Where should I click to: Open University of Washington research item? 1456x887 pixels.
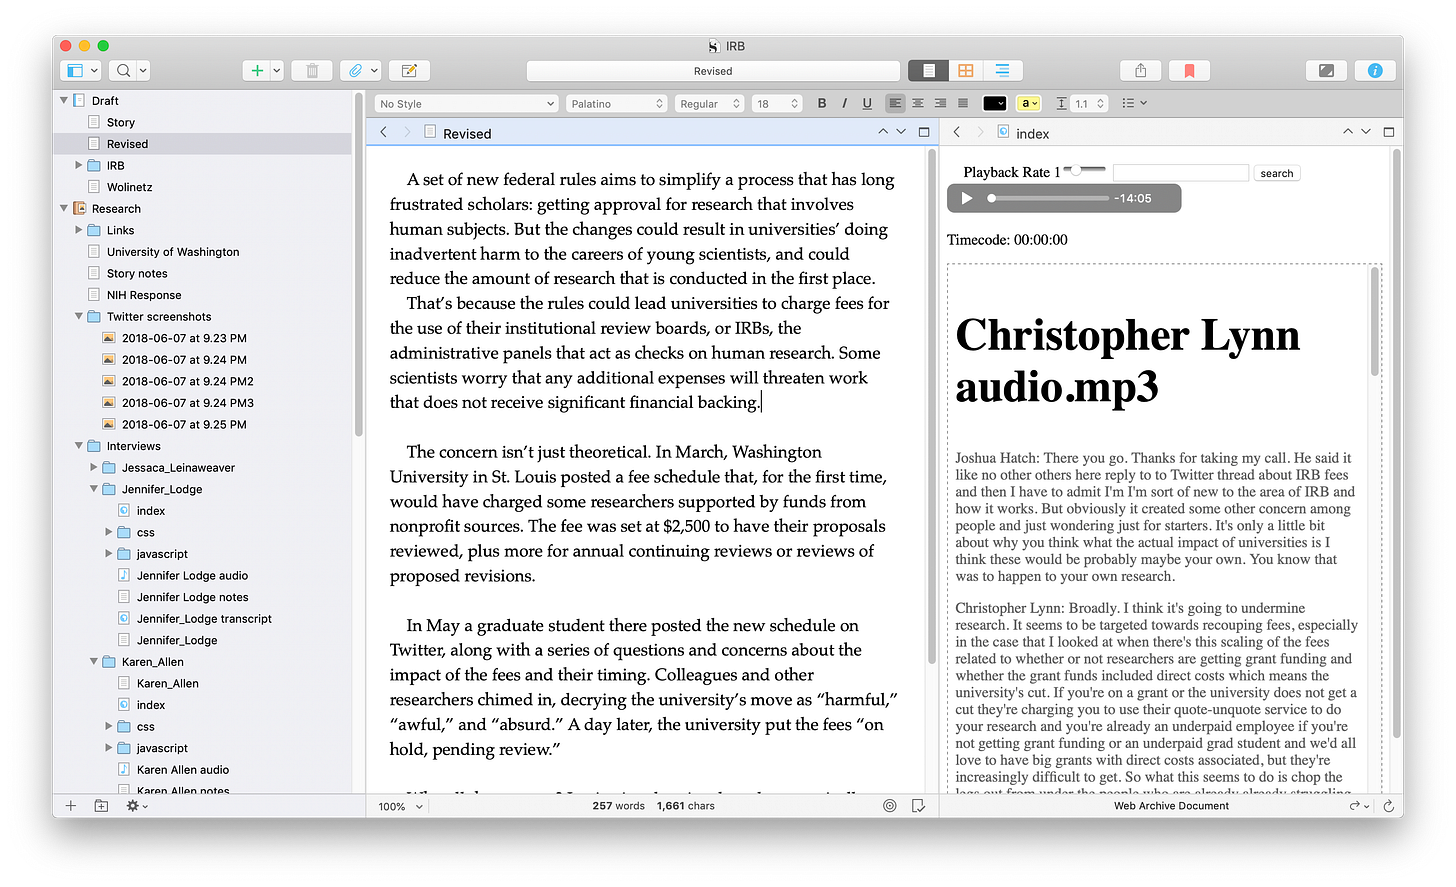click(x=172, y=252)
